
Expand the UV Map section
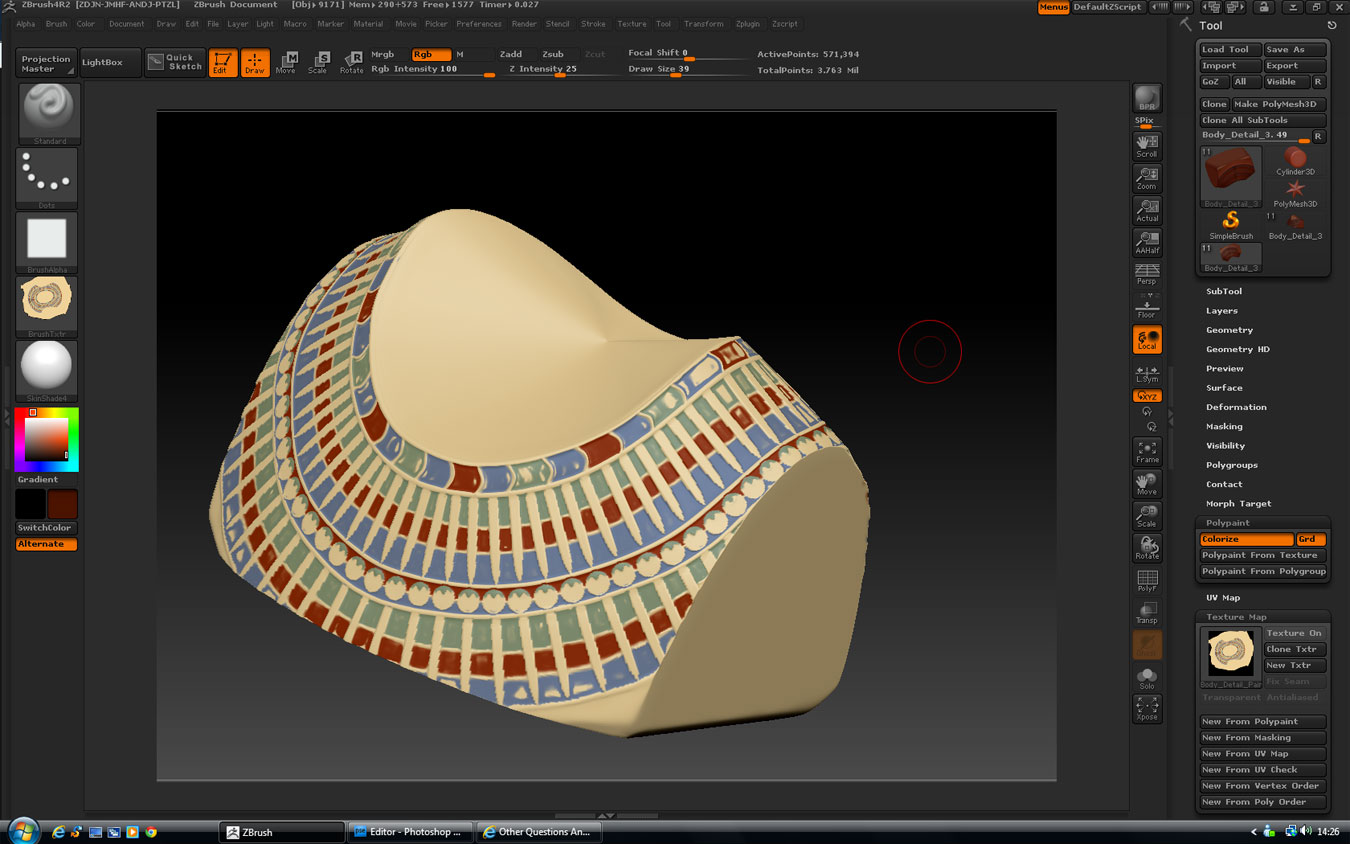pos(1223,598)
